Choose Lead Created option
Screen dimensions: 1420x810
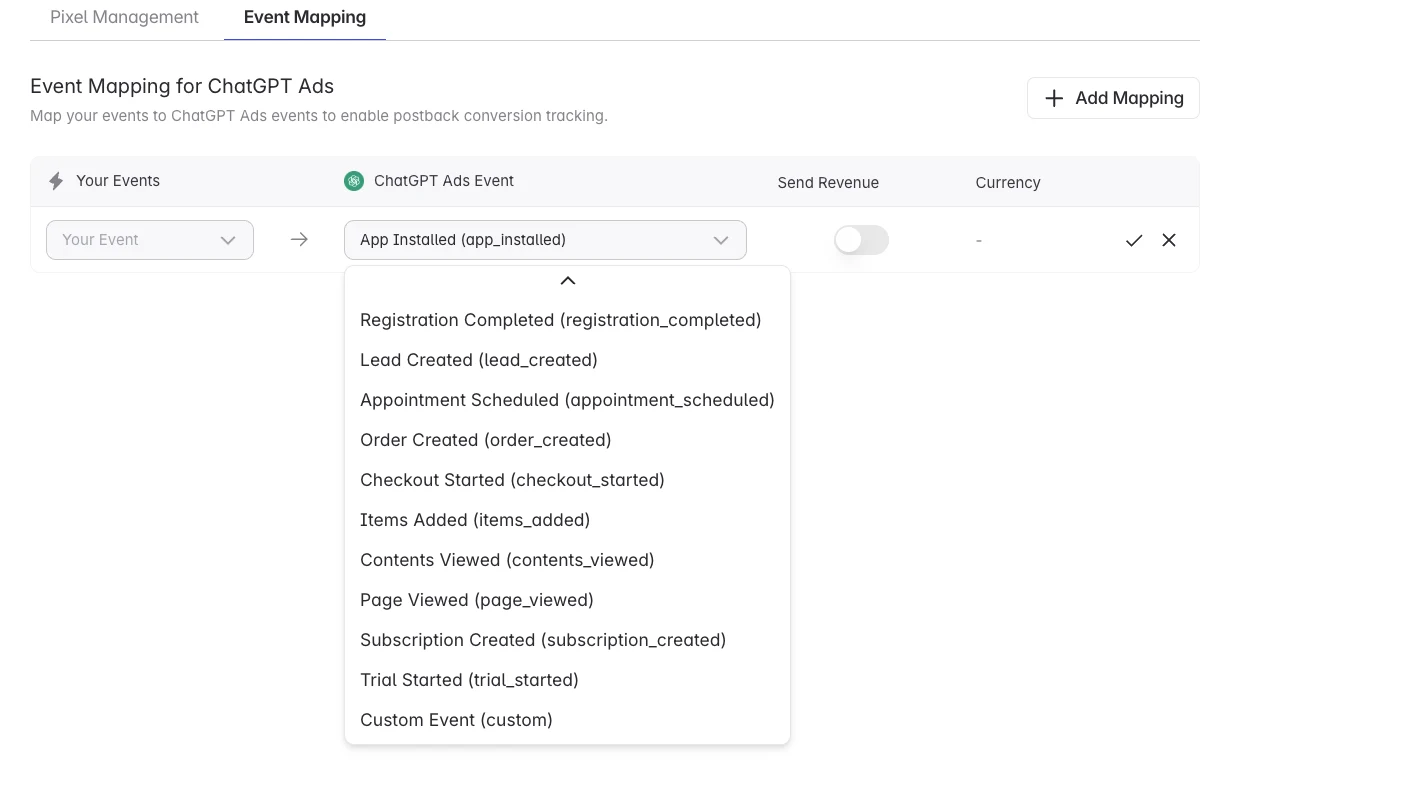pos(567,360)
